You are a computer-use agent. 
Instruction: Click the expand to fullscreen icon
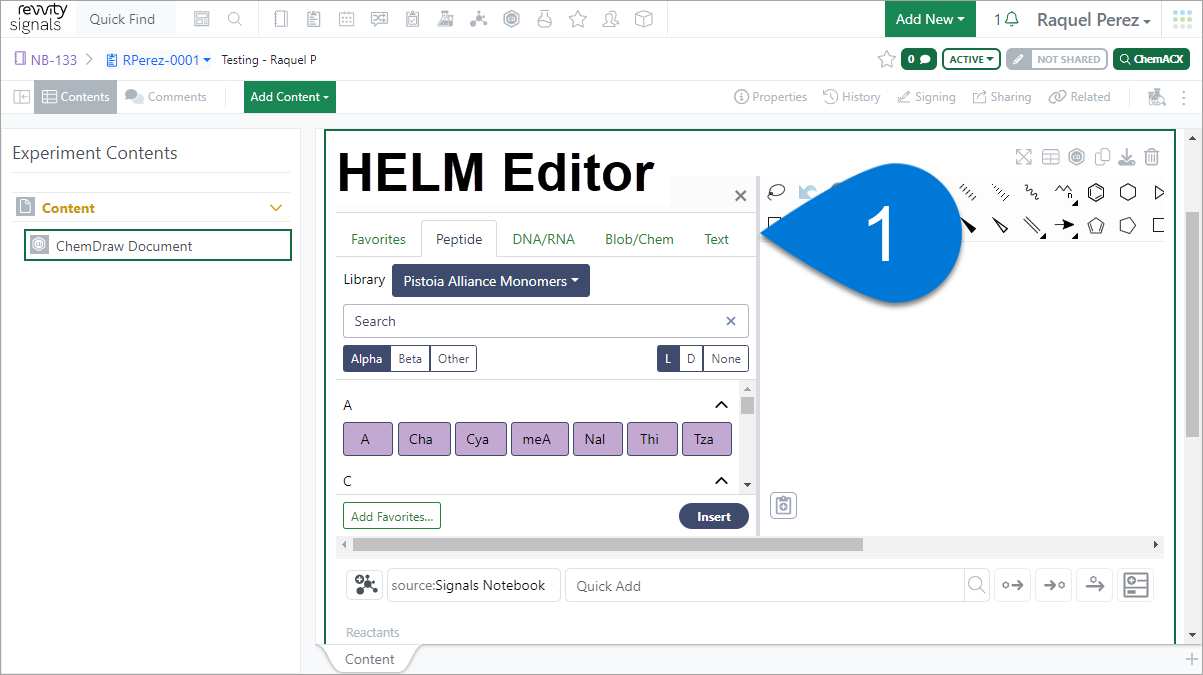coord(1023,157)
